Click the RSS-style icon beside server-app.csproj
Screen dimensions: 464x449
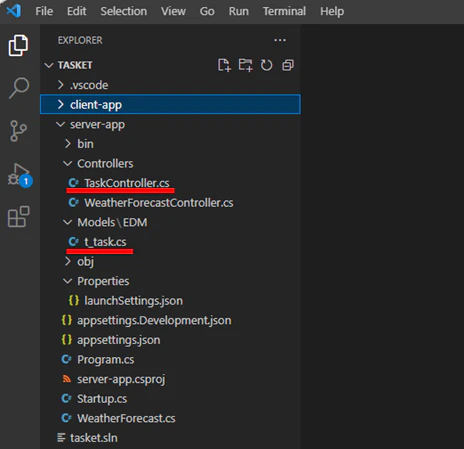tap(67, 379)
